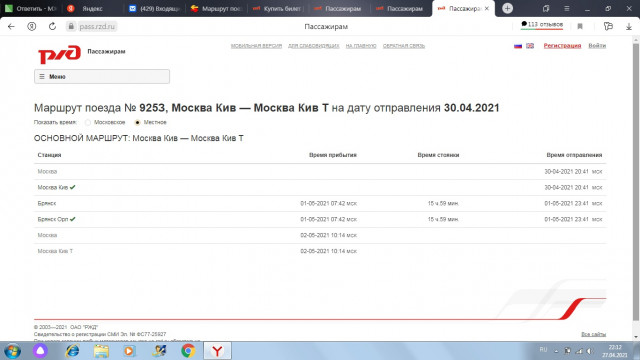This screenshot has width=640, height=360.
Task: Open a new browser tab with plus
Action: coord(507,8)
